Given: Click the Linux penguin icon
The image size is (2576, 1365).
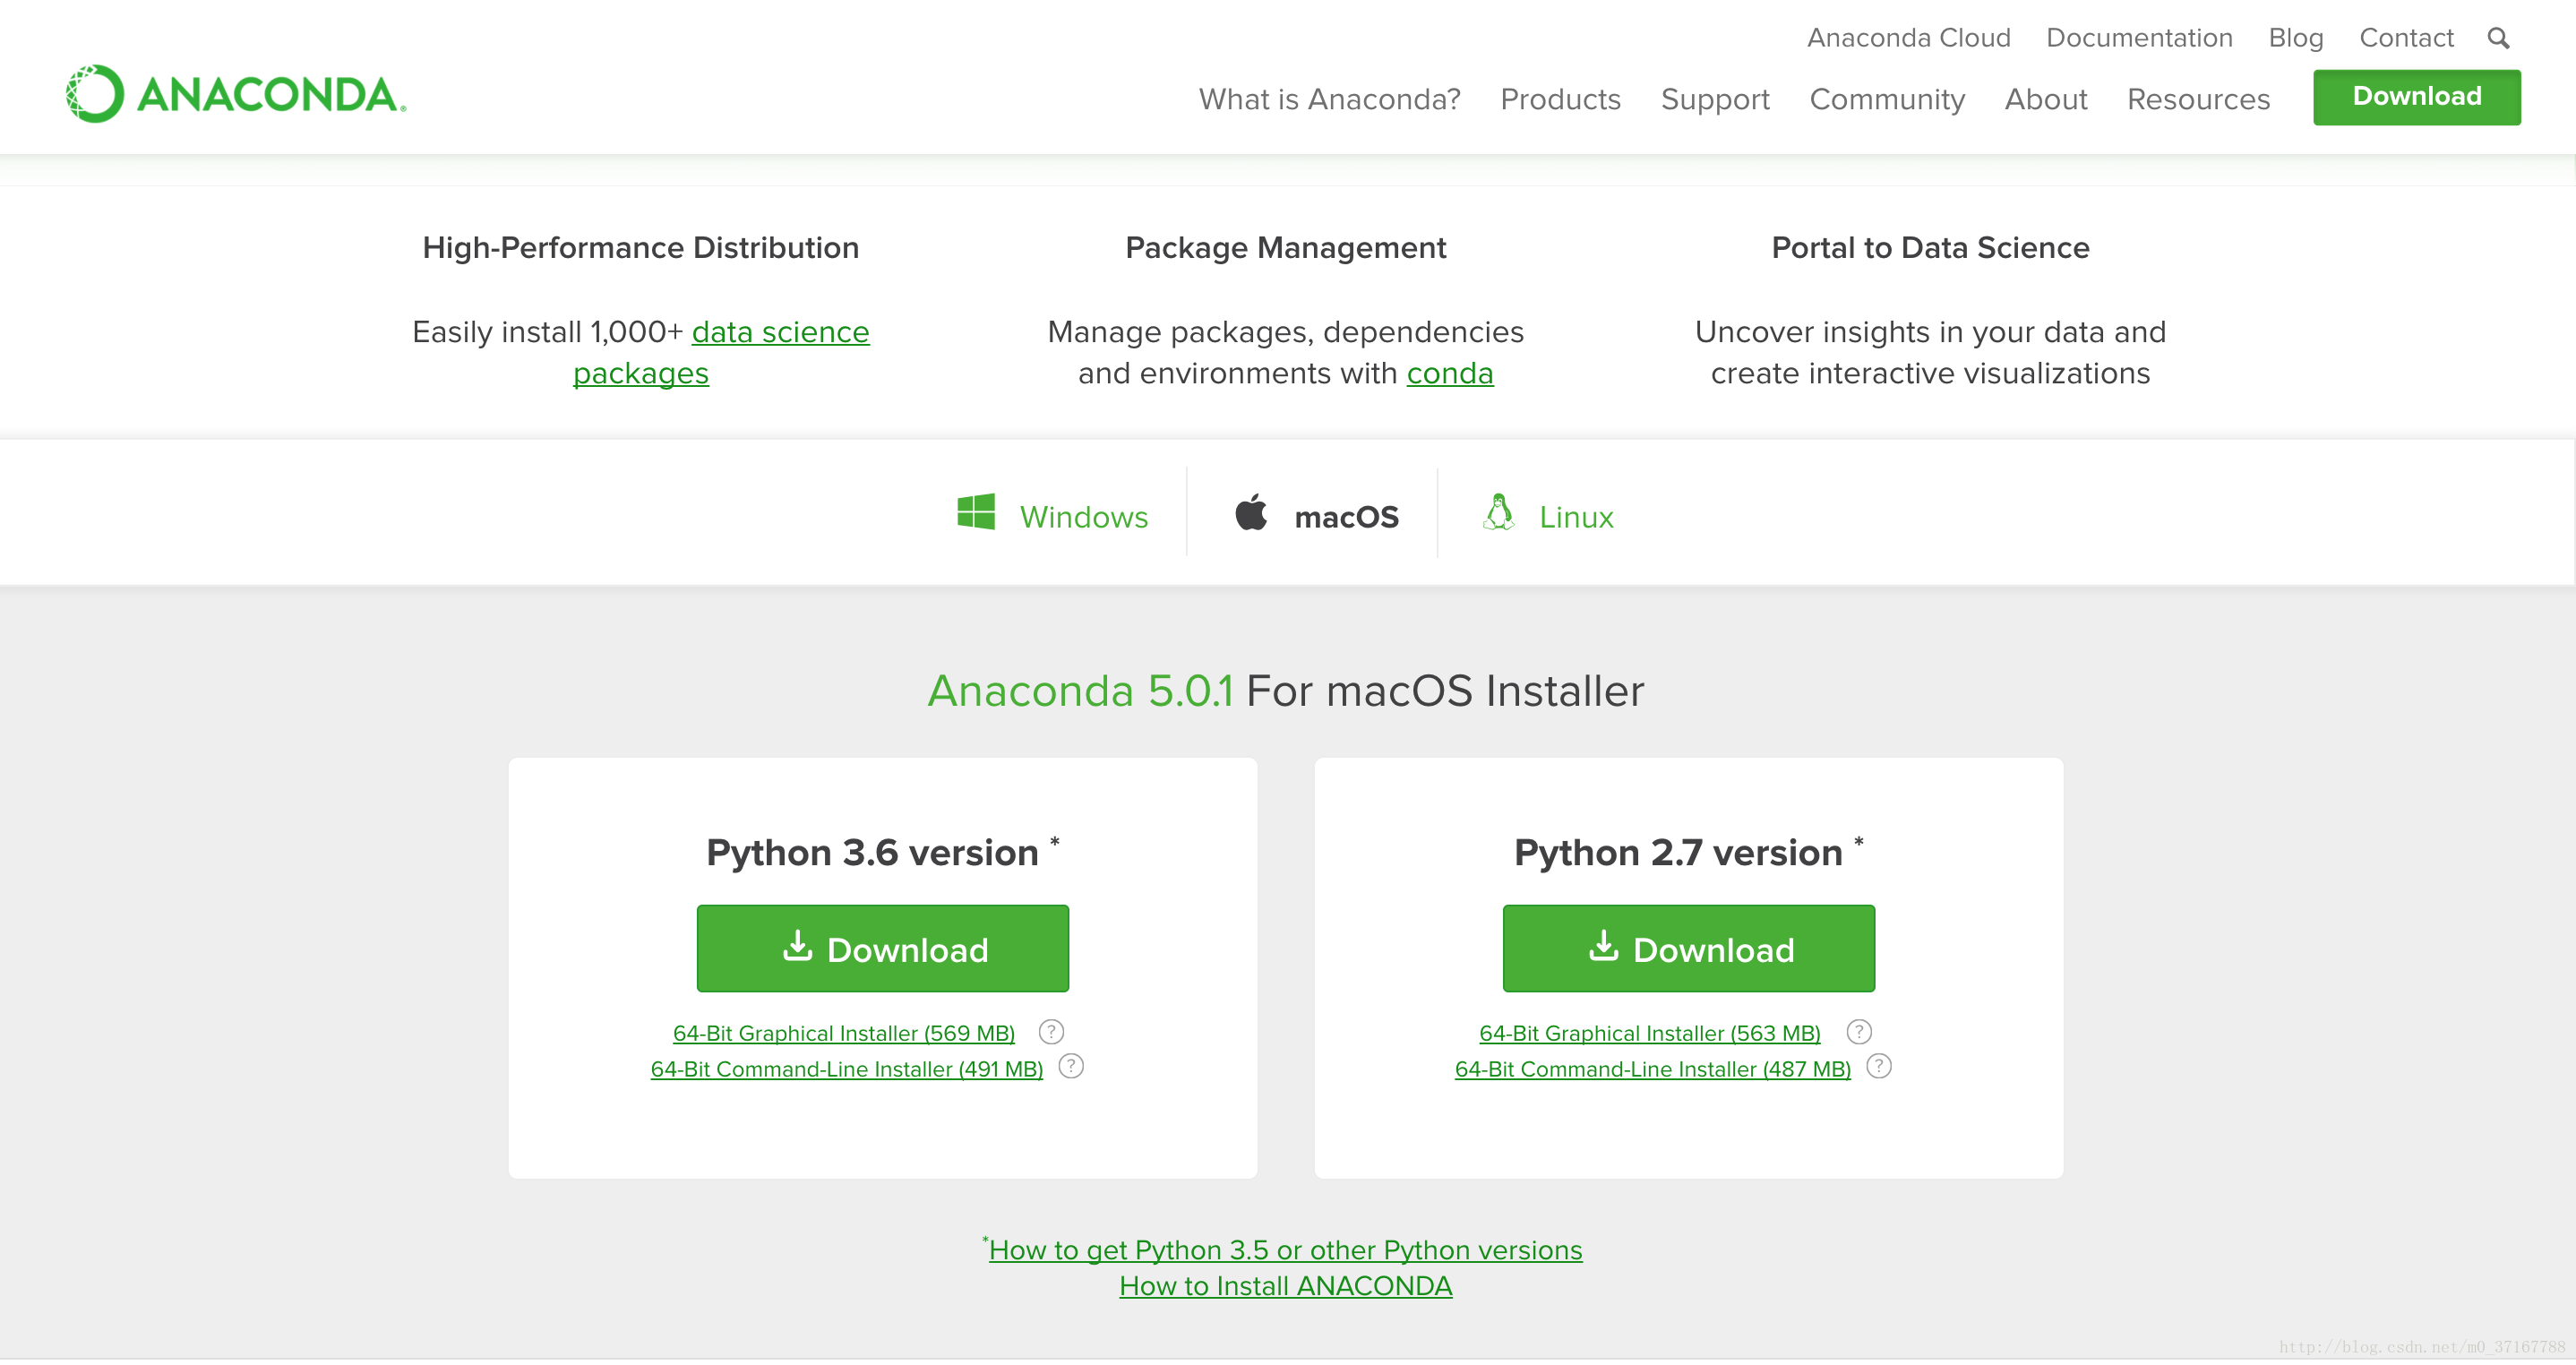Looking at the screenshot, I should [1498, 512].
